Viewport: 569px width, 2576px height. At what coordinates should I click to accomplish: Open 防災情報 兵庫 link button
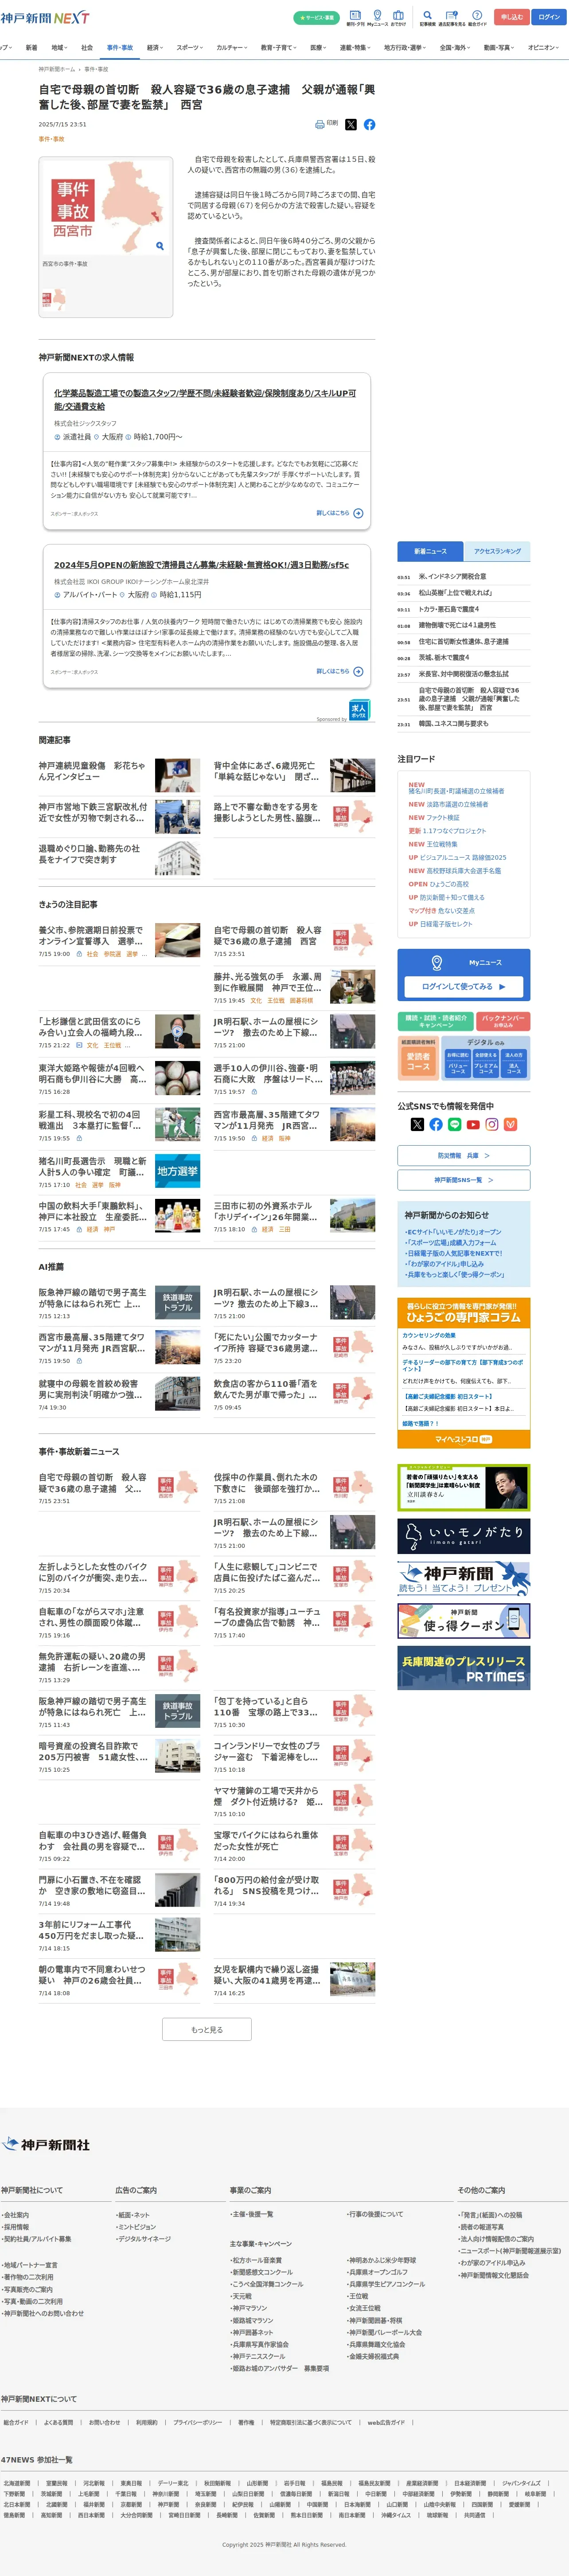[x=464, y=1155]
